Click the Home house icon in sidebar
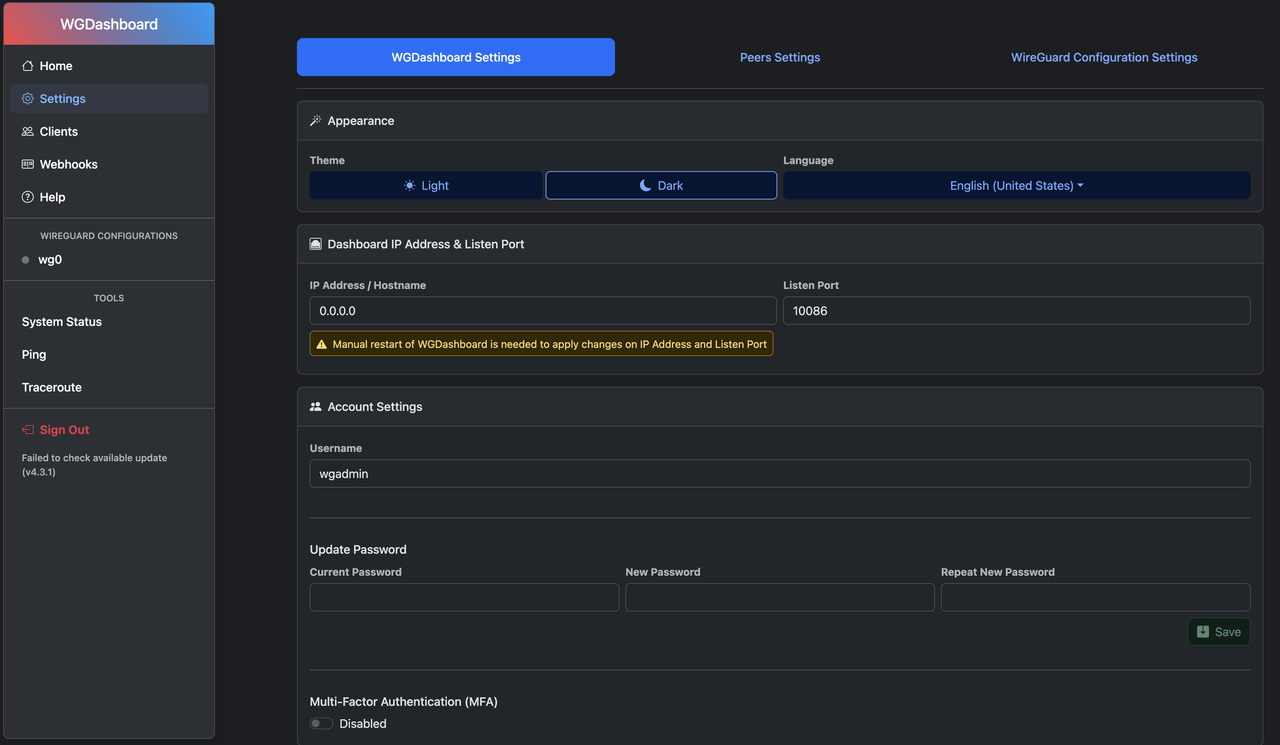The width and height of the screenshot is (1280, 745). point(28,66)
